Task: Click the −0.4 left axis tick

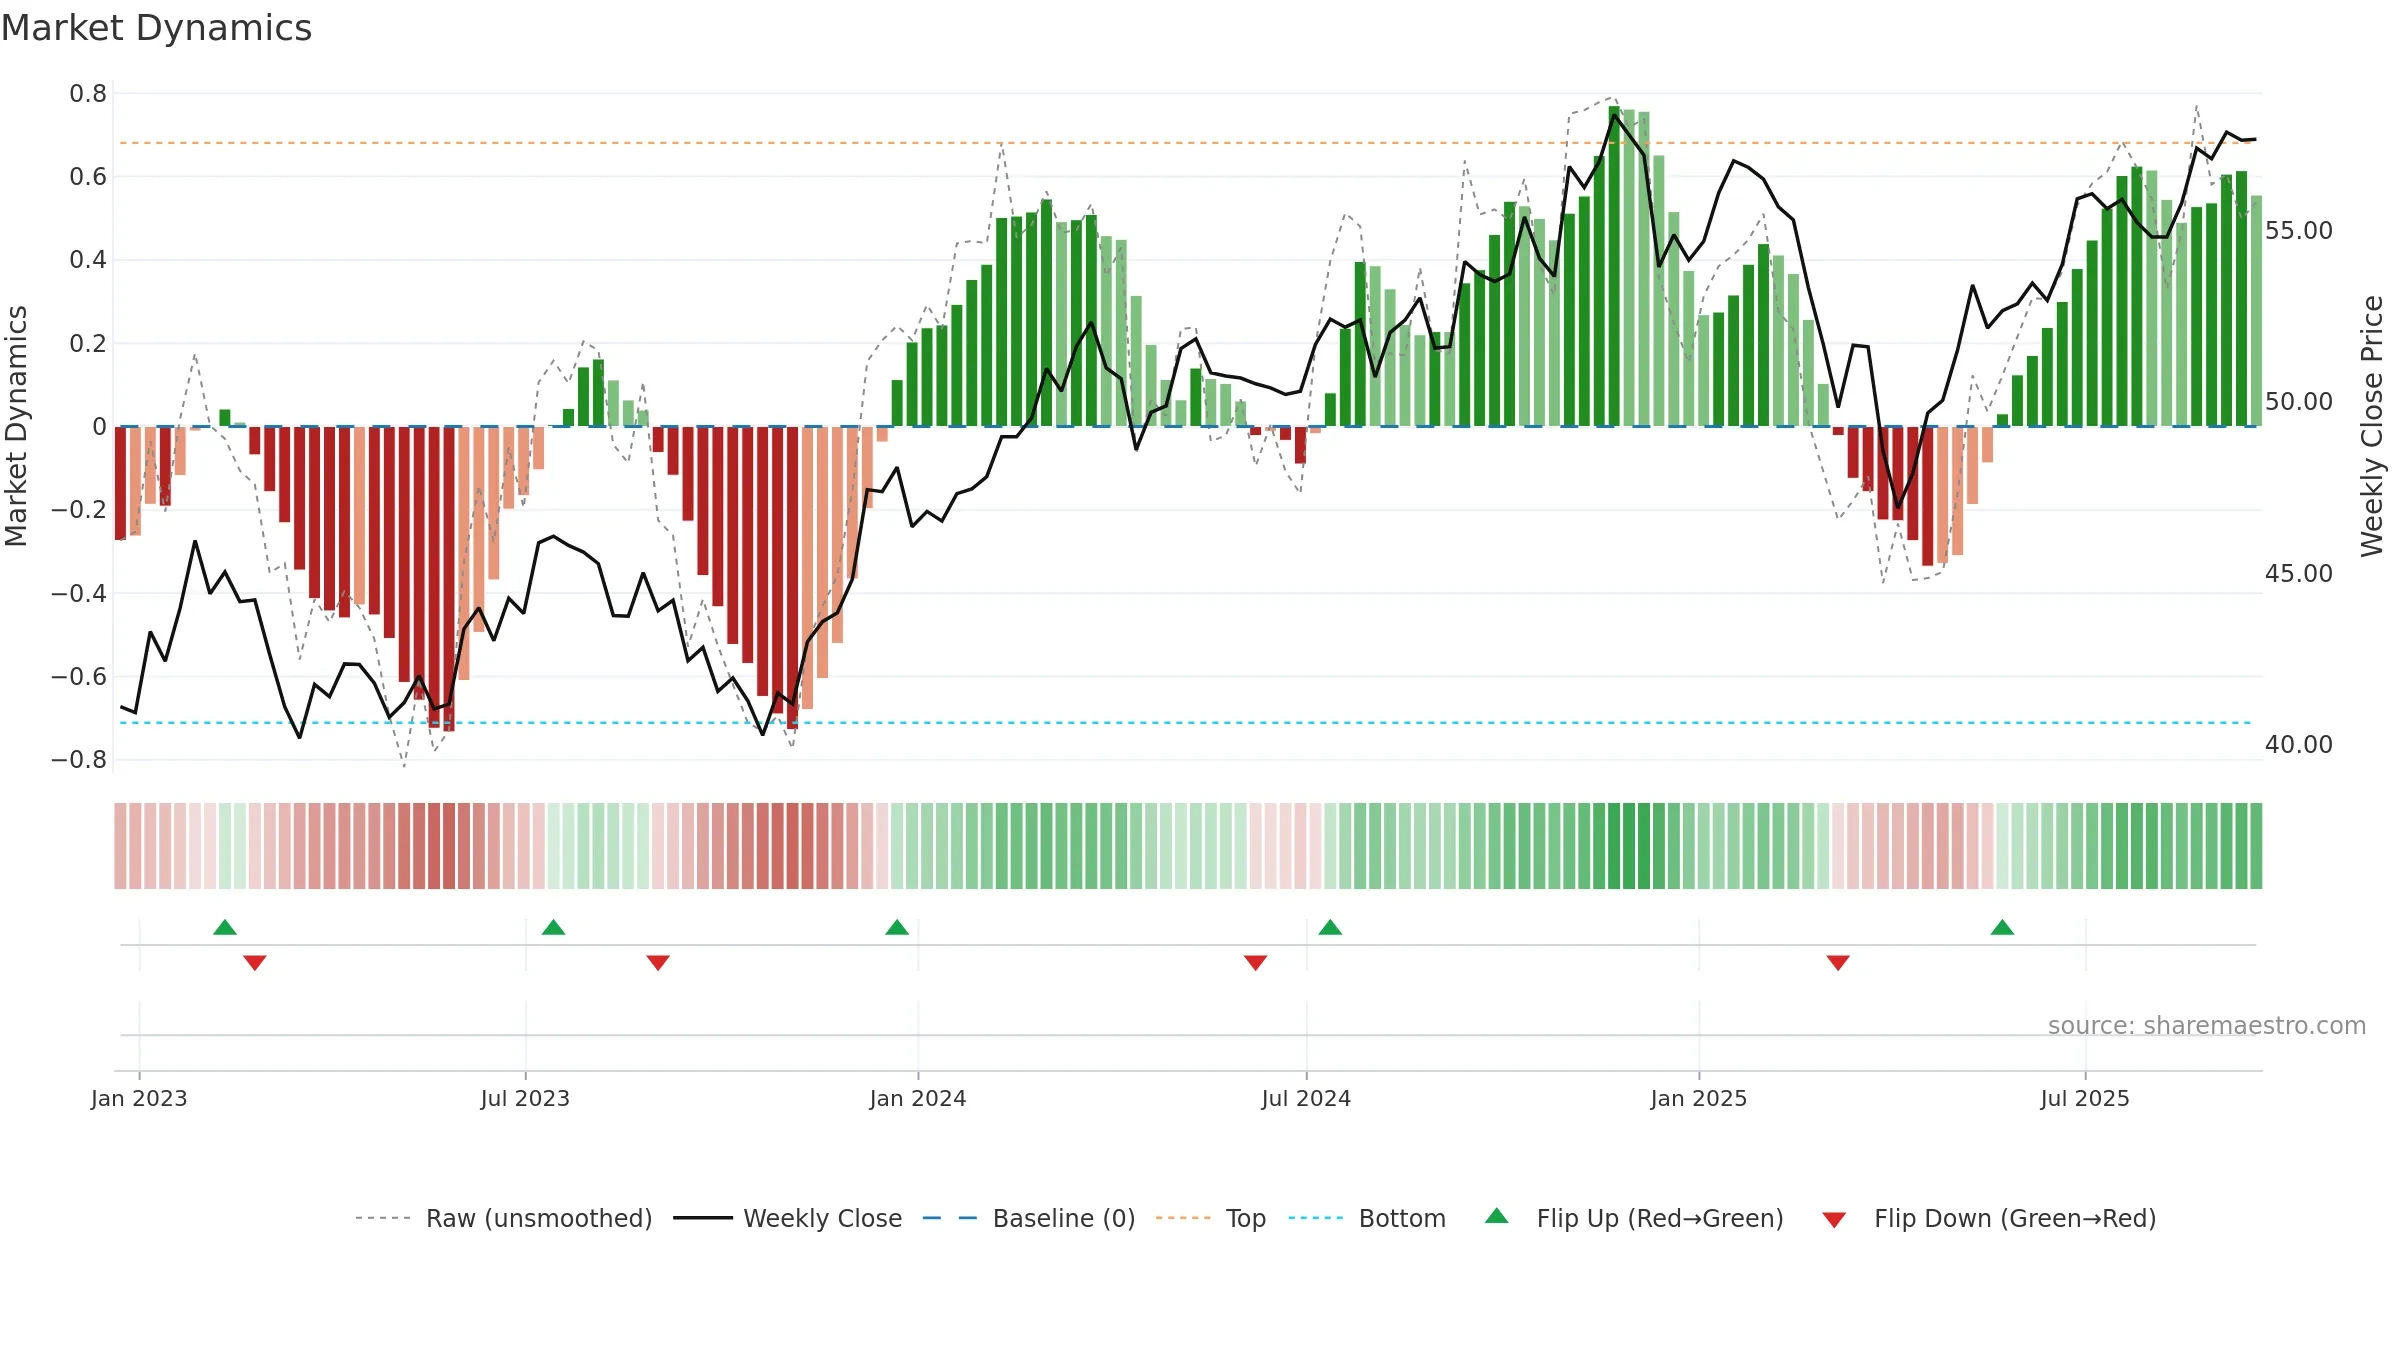Action: click(x=79, y=593)
